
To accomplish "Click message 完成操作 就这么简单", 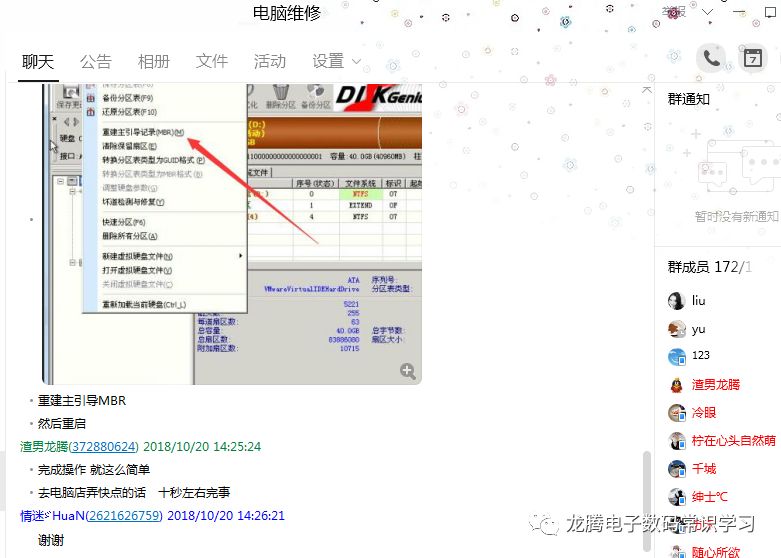I will pos(94,469).
